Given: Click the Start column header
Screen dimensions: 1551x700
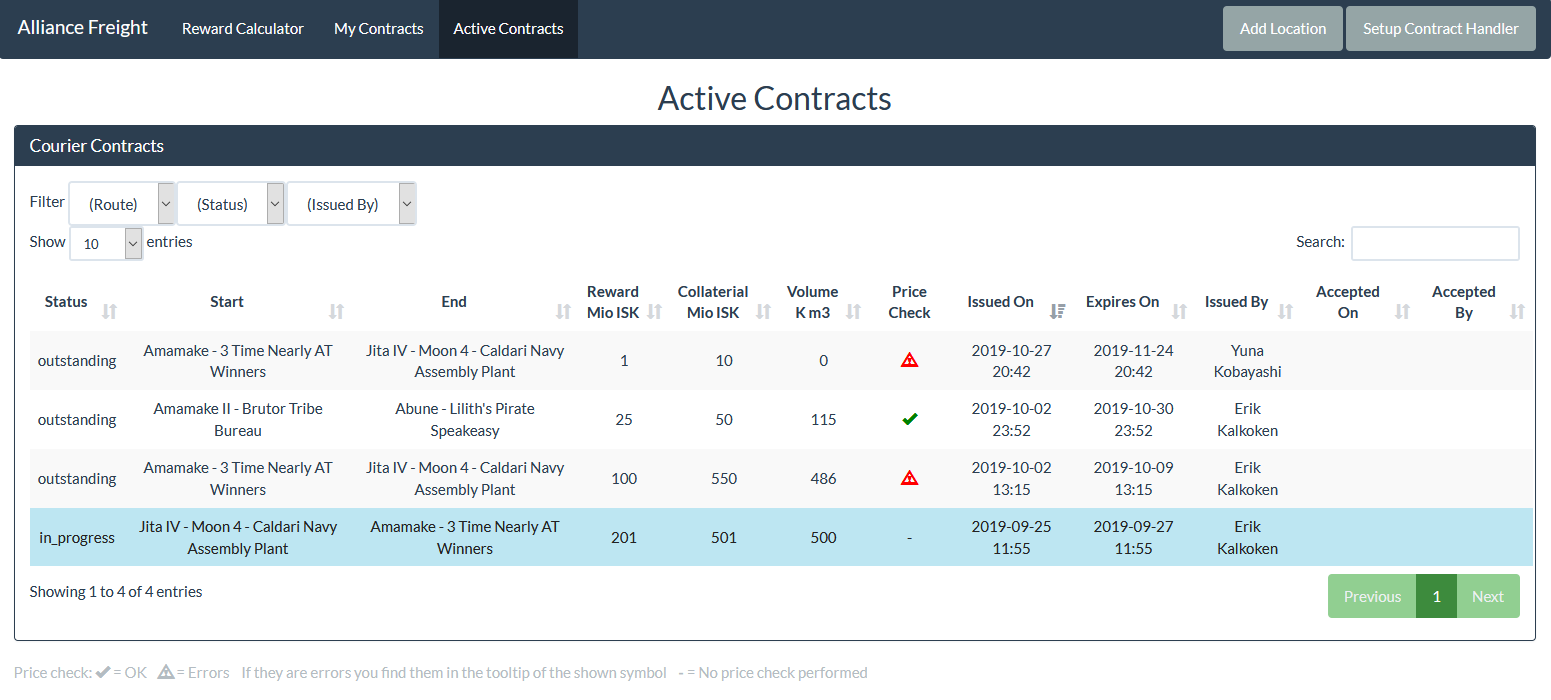Looking at the screenshot, I should (227, 302).
